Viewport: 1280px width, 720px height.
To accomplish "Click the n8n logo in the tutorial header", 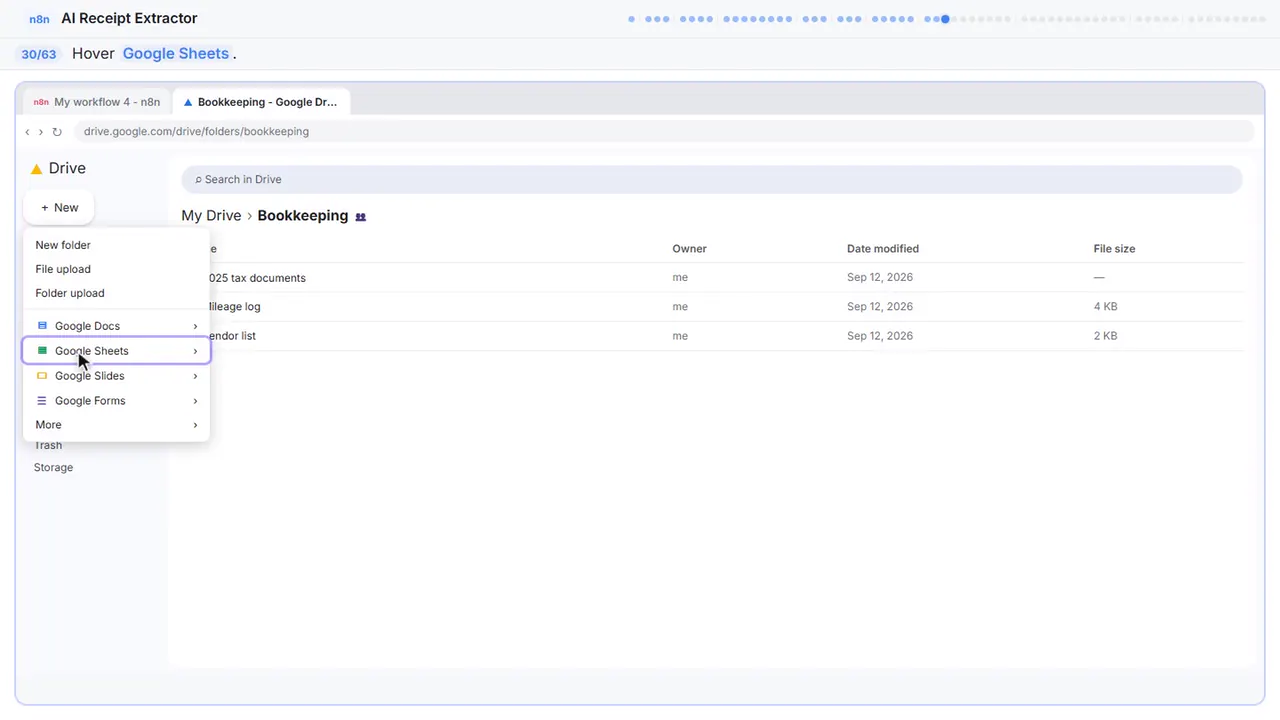I will (x=39, y=19).
